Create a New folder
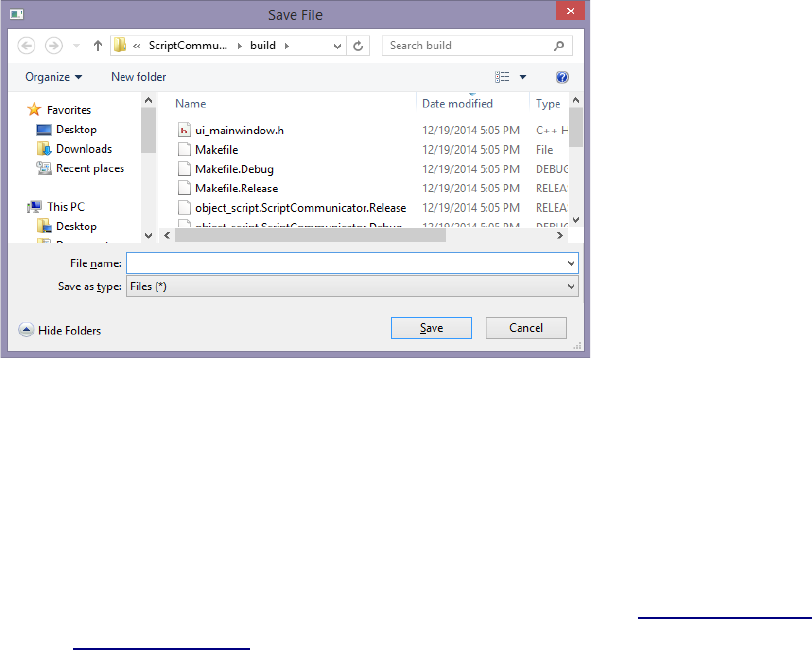This screenshot has width=812, height=650. point(139,77)
